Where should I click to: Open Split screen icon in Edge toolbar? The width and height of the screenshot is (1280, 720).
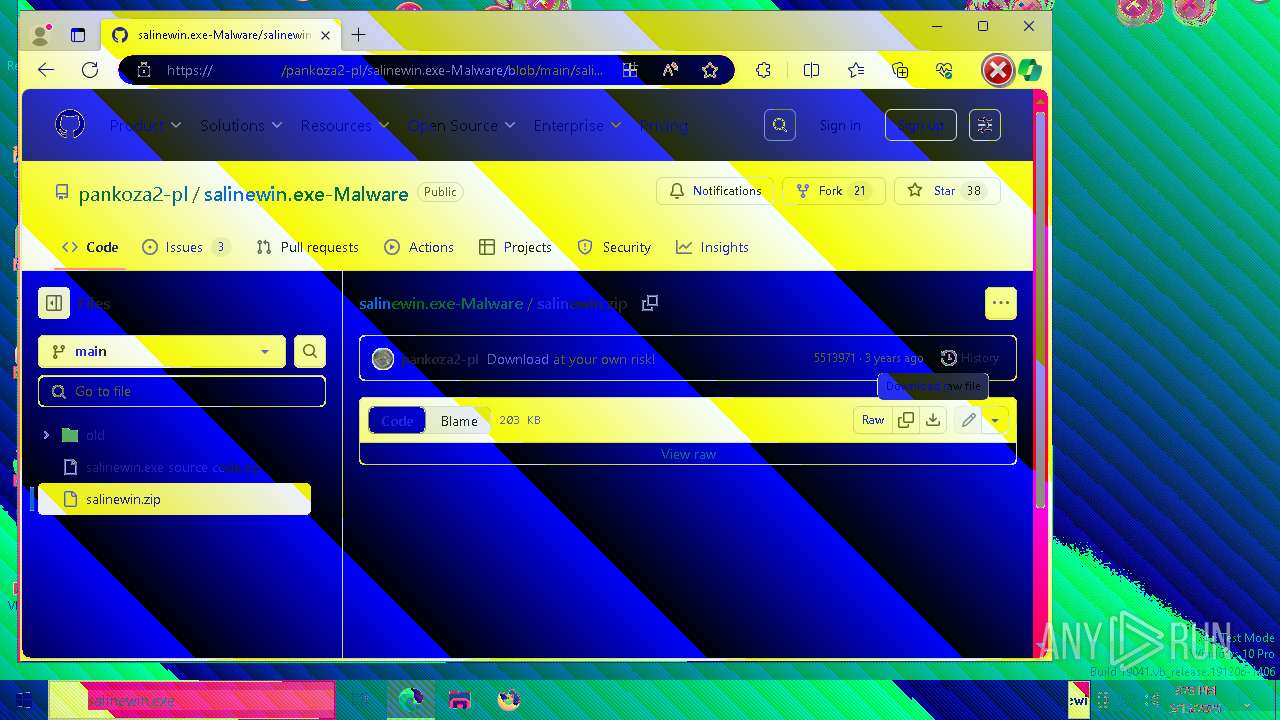[812, 70]
